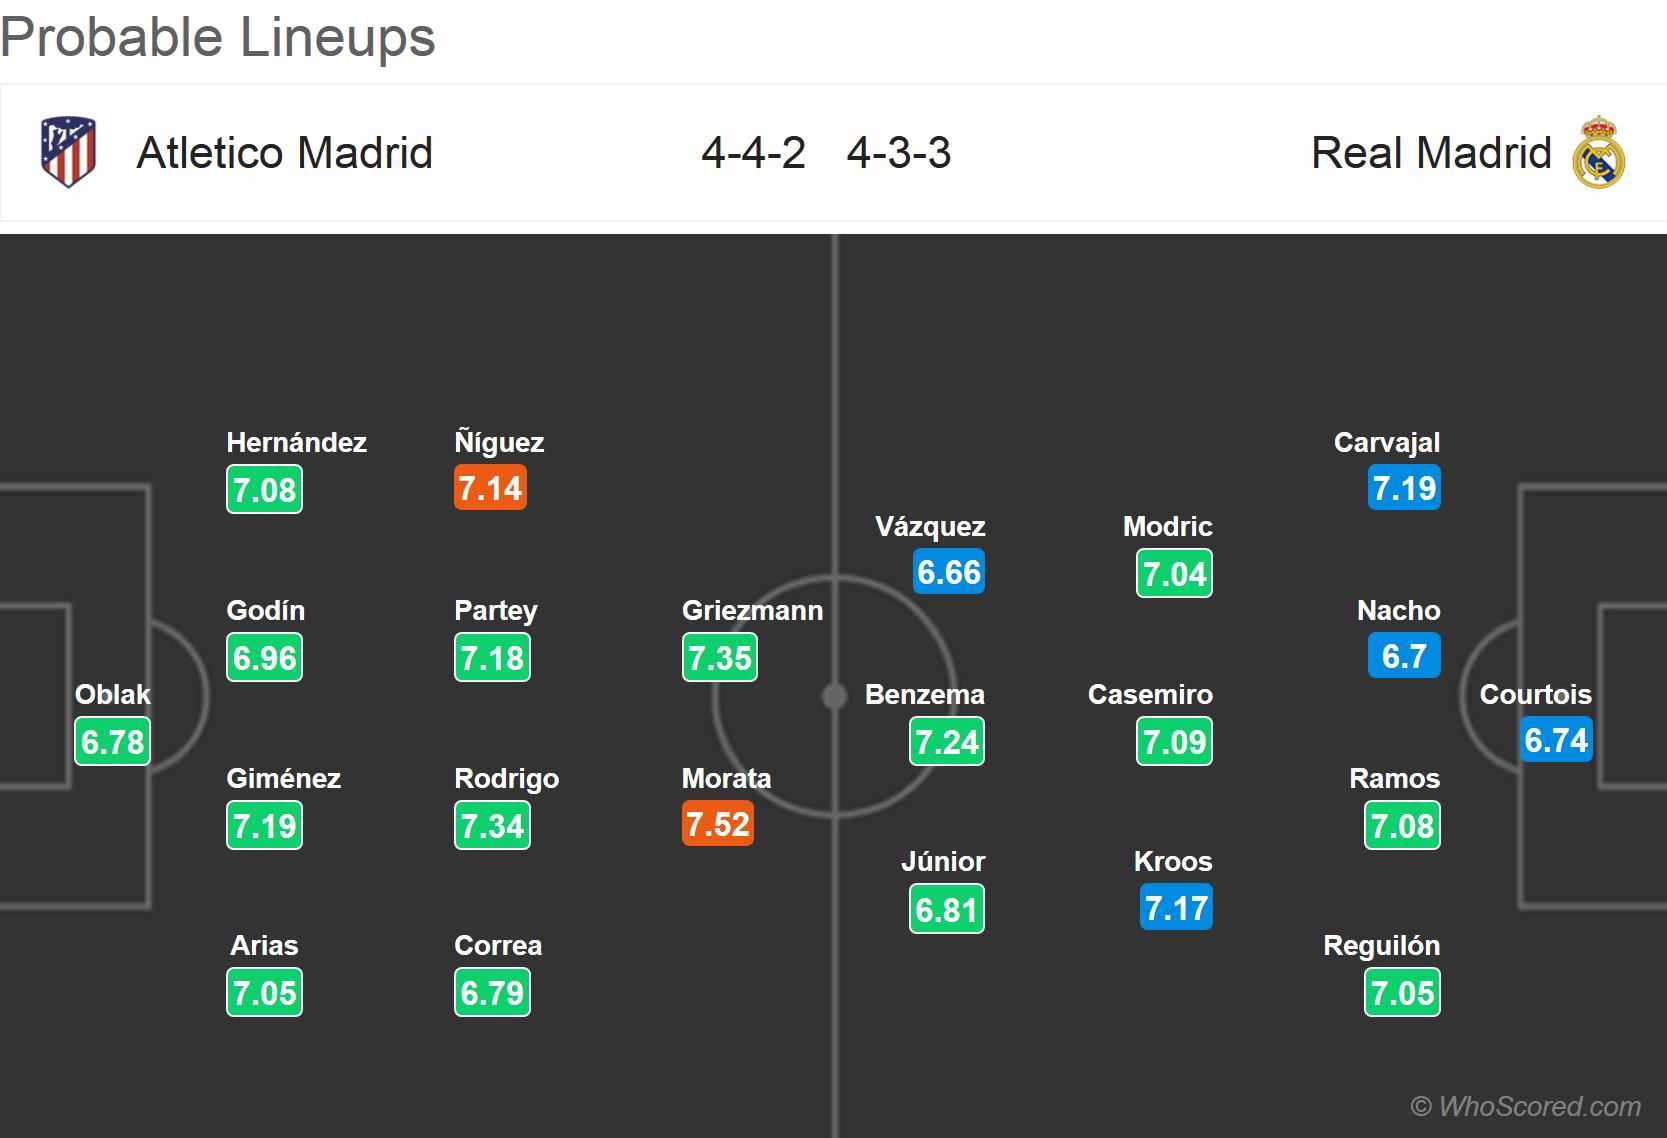Click Oblak's 6.78 rating badge
Viewport: 1667px width, 1138px height.
(113, 742)
